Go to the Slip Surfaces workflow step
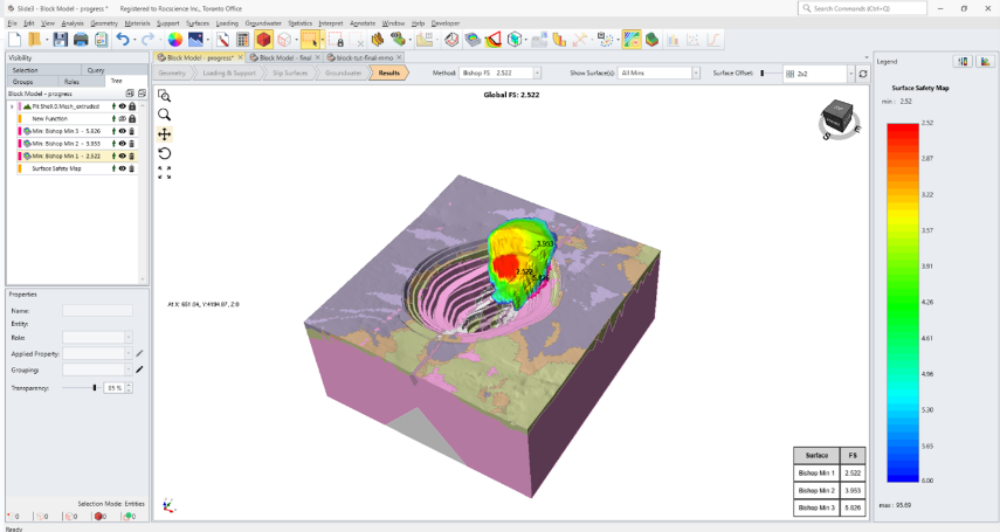This screenshot has width=1000, height=532. (290, 73)
